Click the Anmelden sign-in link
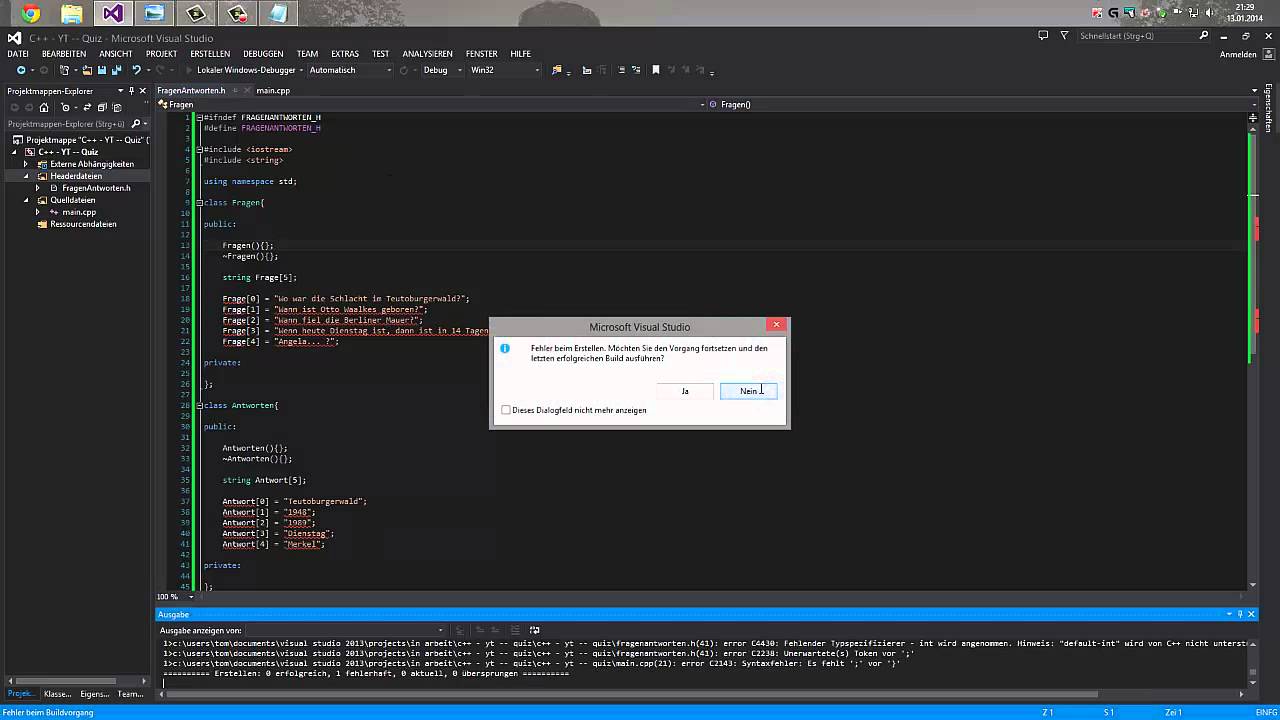 1238,54
